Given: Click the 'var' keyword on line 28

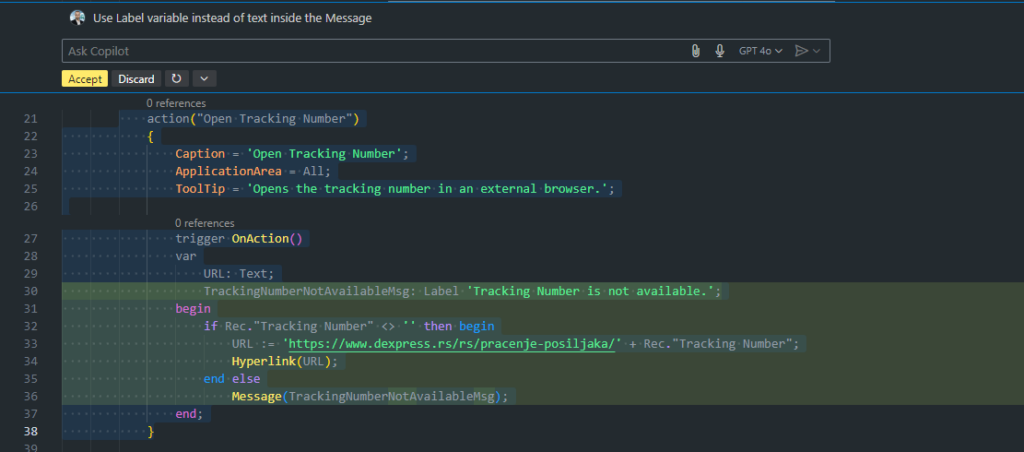Looking at the screenshot, I should [x=185, y=256].
